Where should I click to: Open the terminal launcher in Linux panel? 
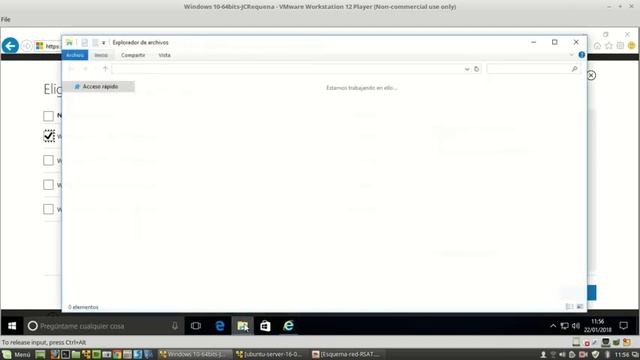[x=65, y=354]
